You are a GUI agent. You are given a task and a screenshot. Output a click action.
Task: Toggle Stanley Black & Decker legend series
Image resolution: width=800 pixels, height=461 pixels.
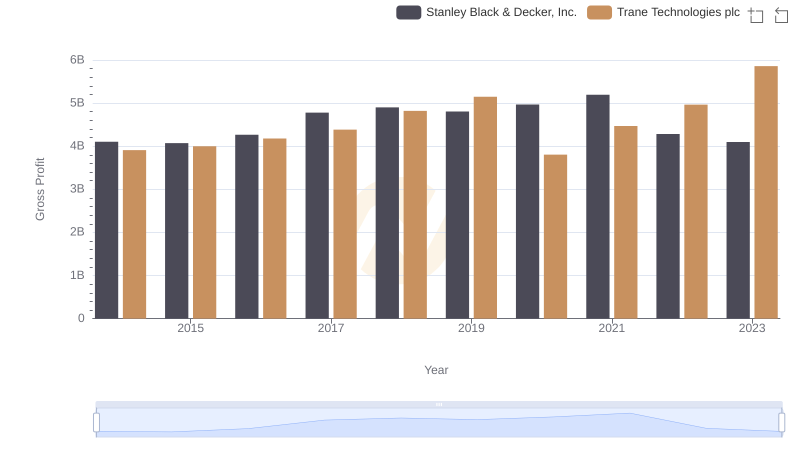(486, 12)
